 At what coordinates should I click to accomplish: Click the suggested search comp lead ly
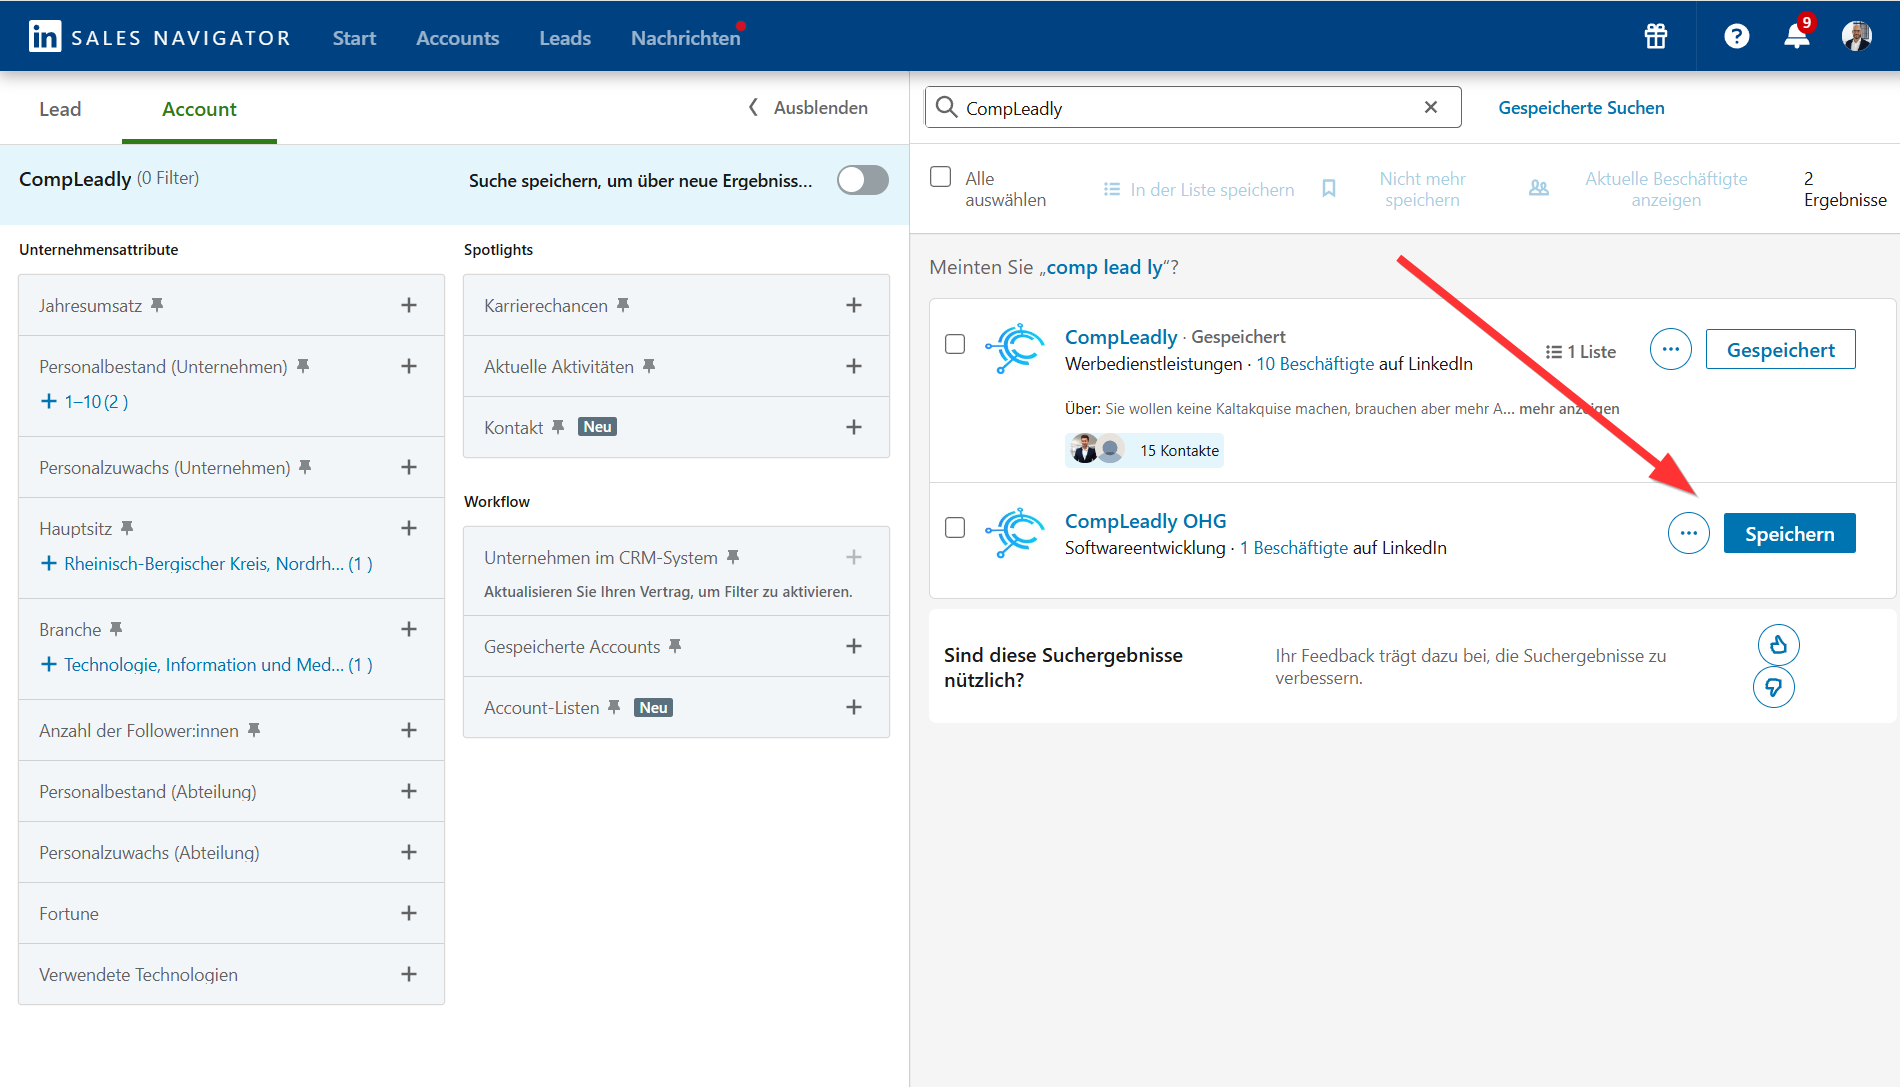pos(1105,267)
